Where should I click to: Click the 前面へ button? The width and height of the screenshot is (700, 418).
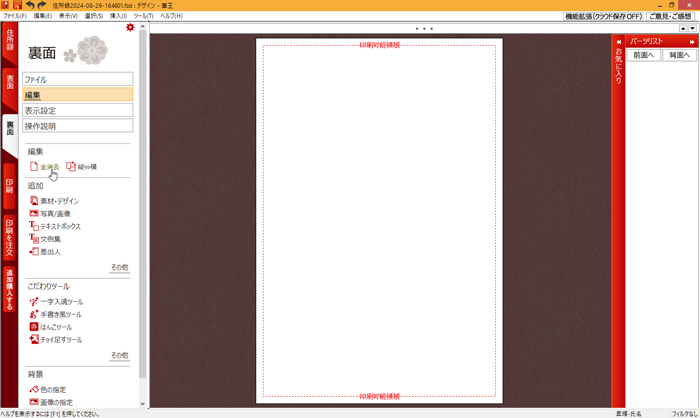[x=644, y=55]
